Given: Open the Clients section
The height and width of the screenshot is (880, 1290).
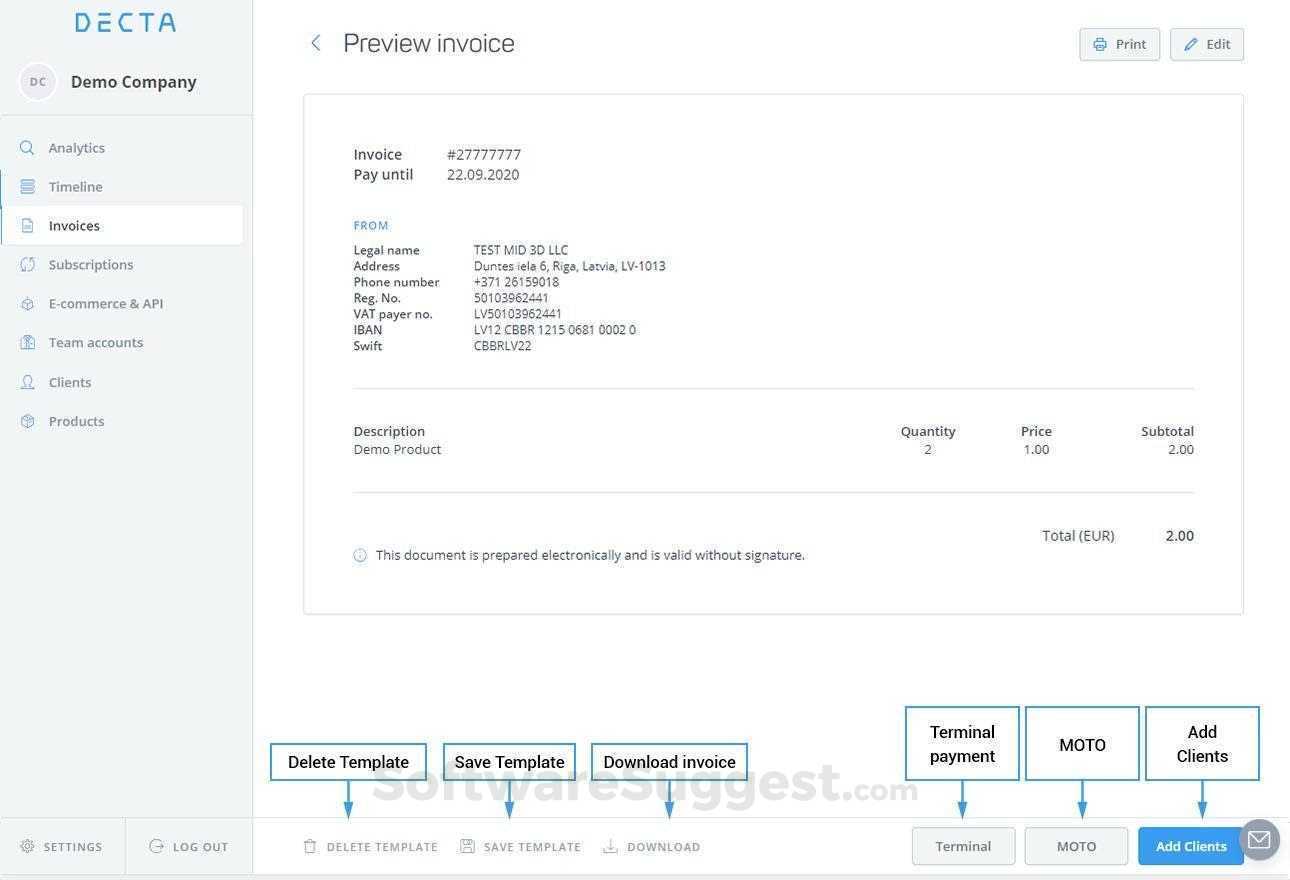Looking at the screenshot, I should (x=70, y=381).
